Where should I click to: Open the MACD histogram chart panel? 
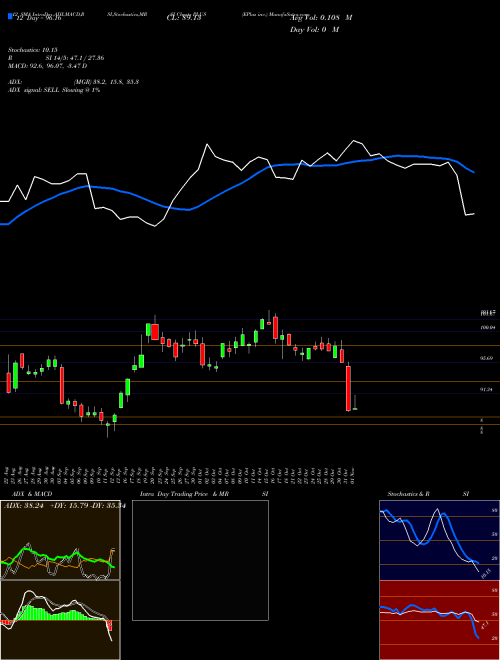(x=60, y=620)
